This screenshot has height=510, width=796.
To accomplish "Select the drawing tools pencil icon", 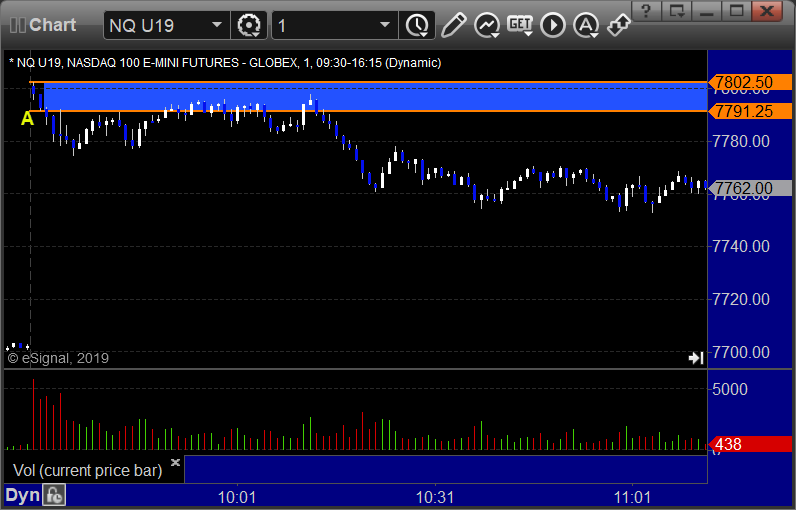I will click(453, 25).
